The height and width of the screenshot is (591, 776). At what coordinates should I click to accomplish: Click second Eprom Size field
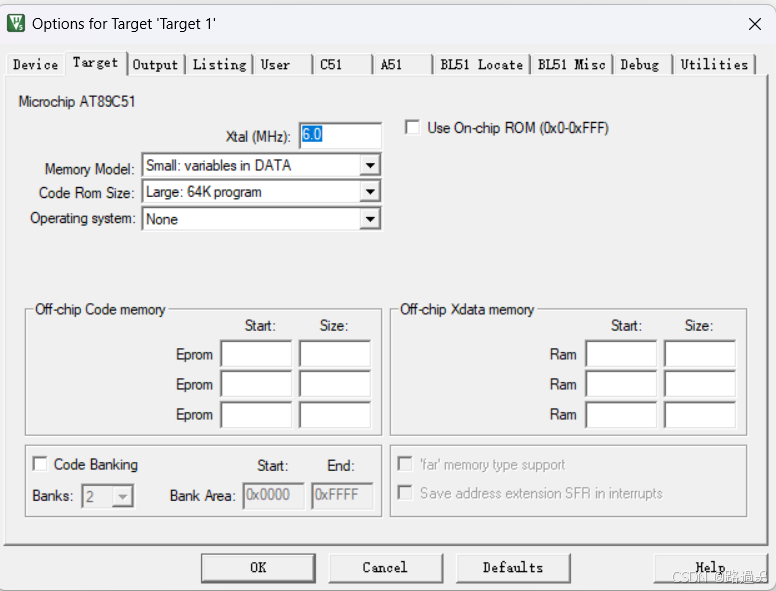tap(335, 384)
